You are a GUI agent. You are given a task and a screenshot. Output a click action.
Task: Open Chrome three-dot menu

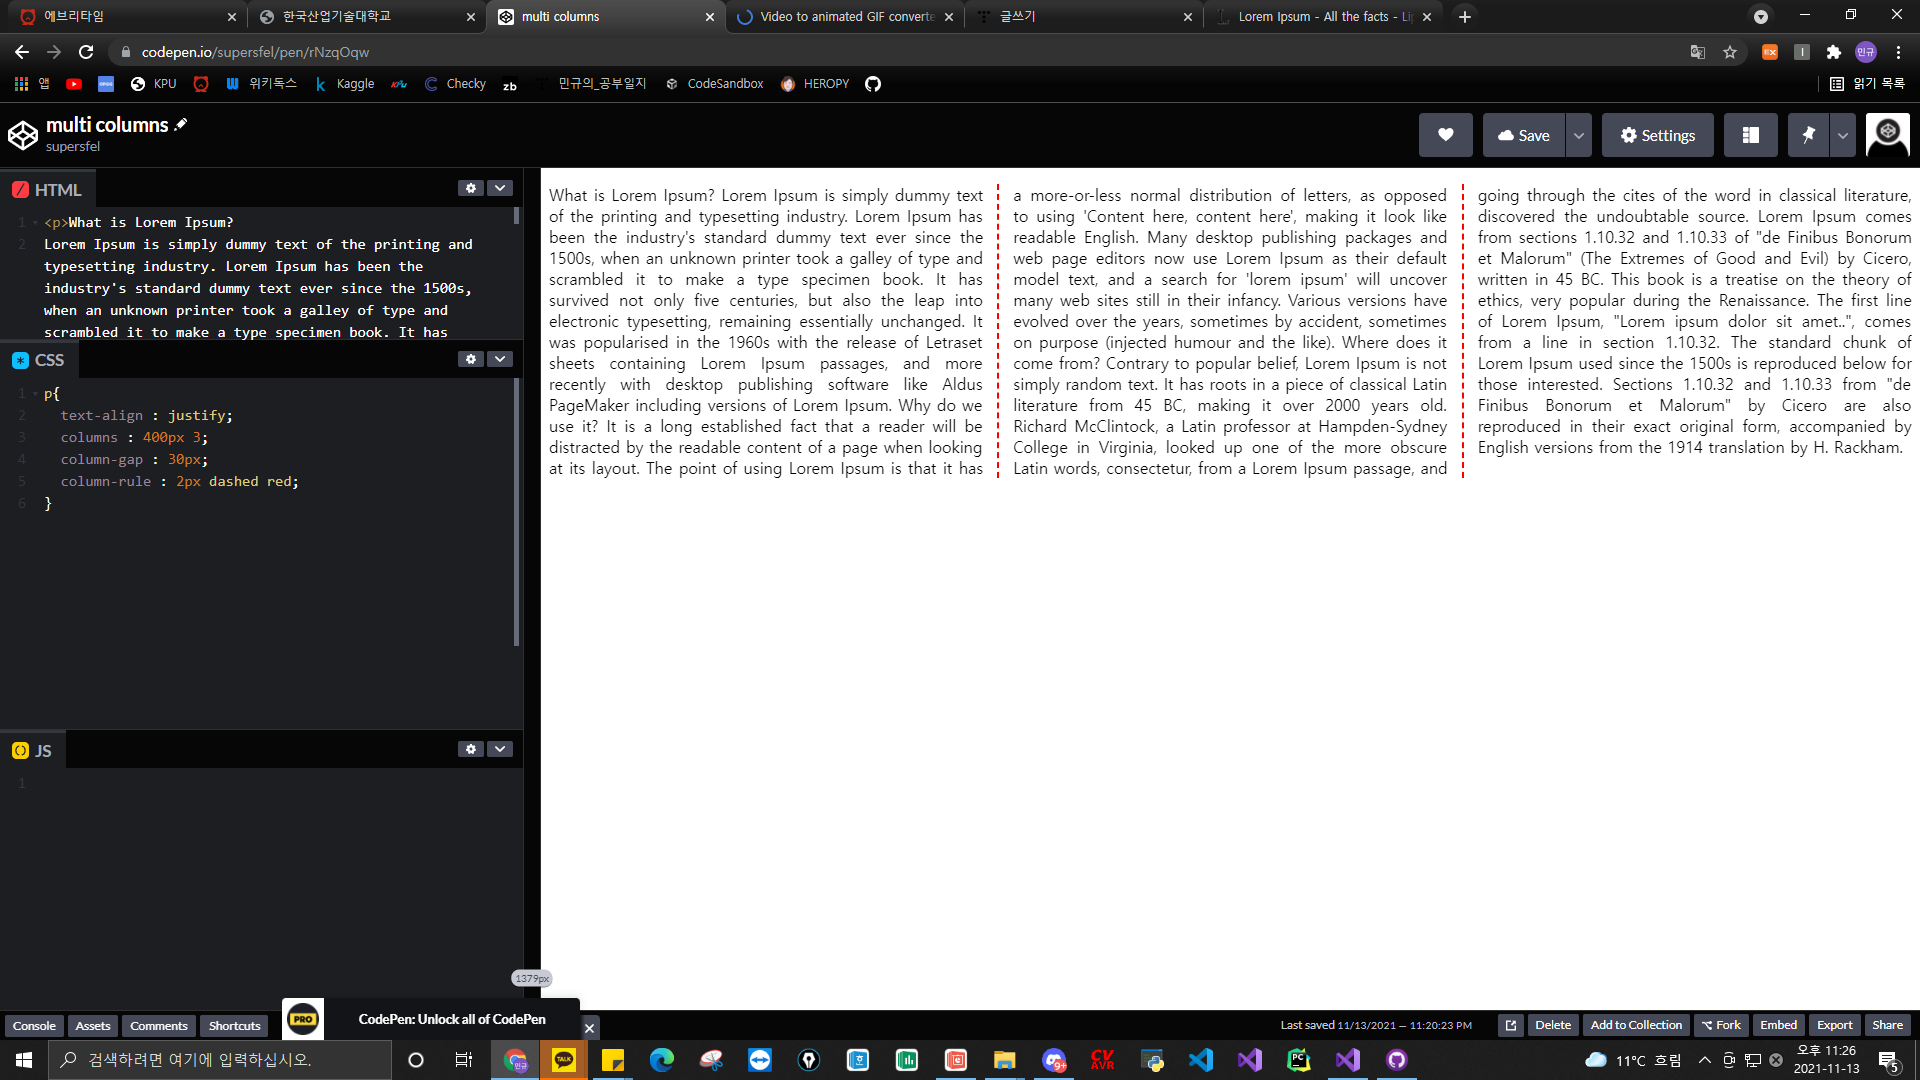click(1898, 52)
